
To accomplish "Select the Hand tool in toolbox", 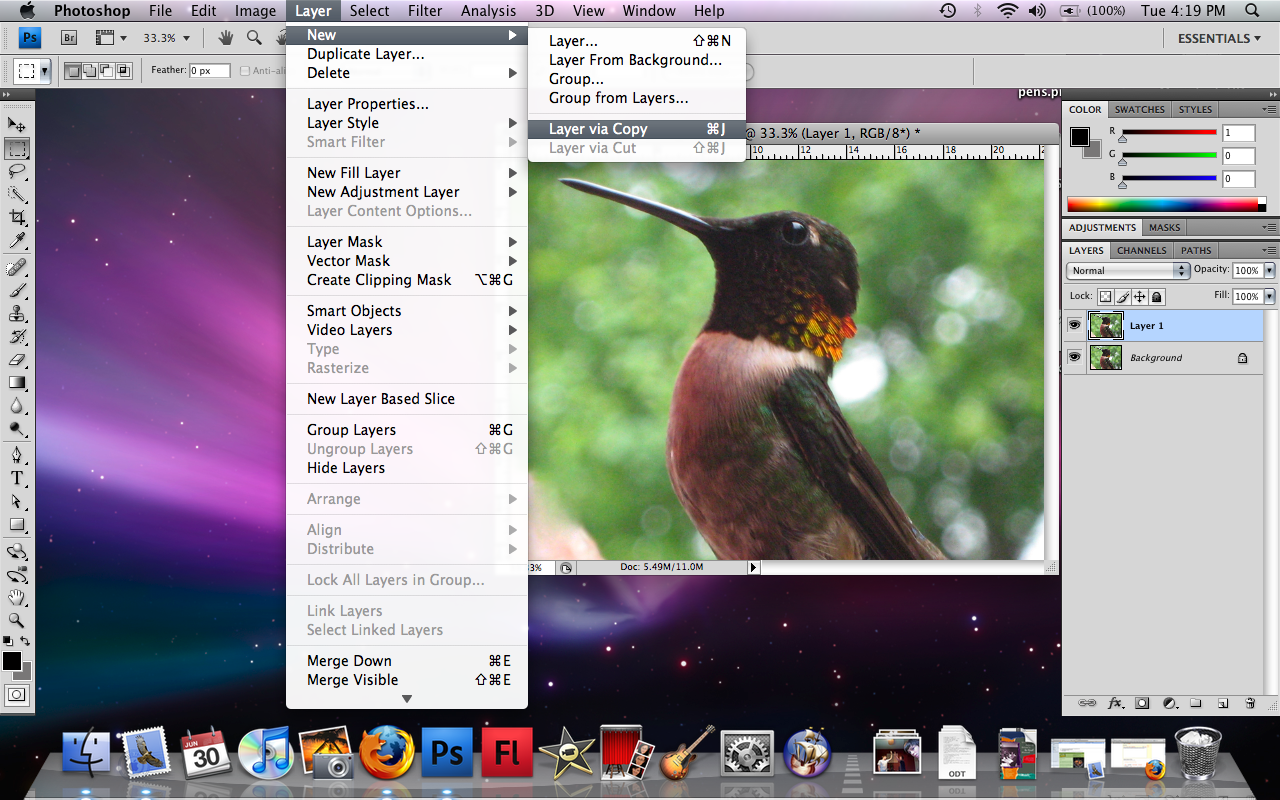I will point(17,598).
